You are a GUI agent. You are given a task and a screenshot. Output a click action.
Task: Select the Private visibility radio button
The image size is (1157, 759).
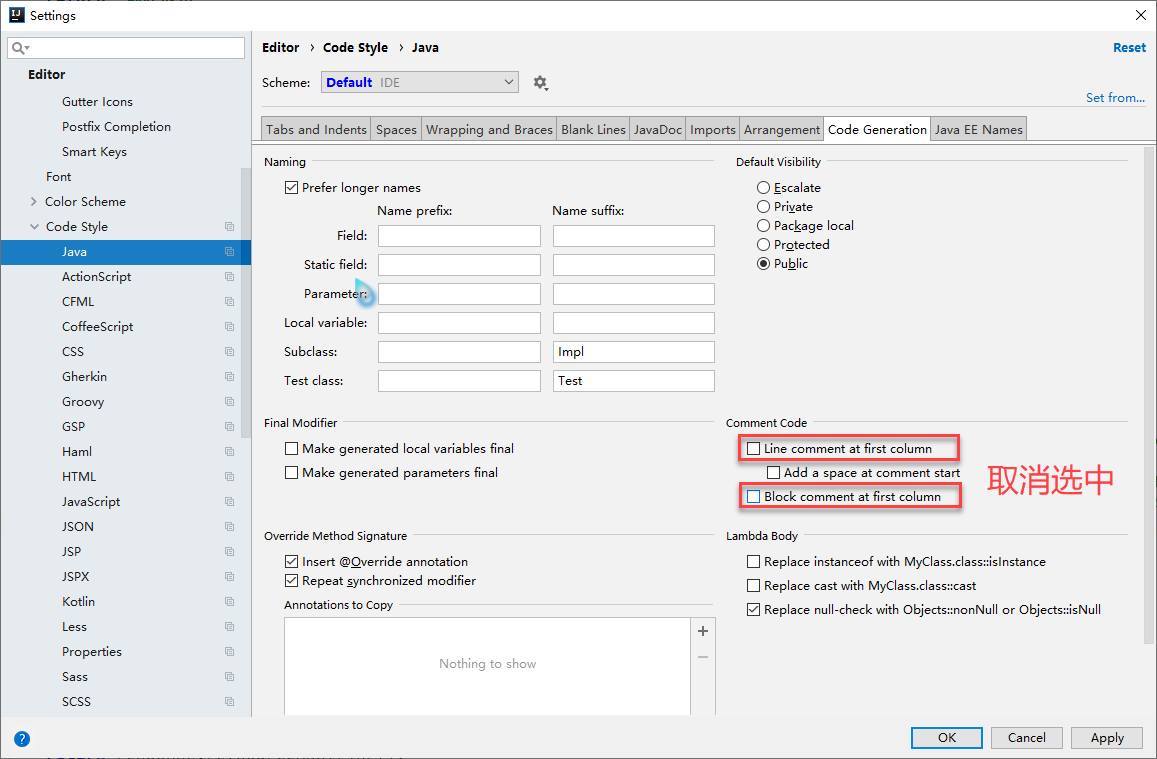click(764, 207)
